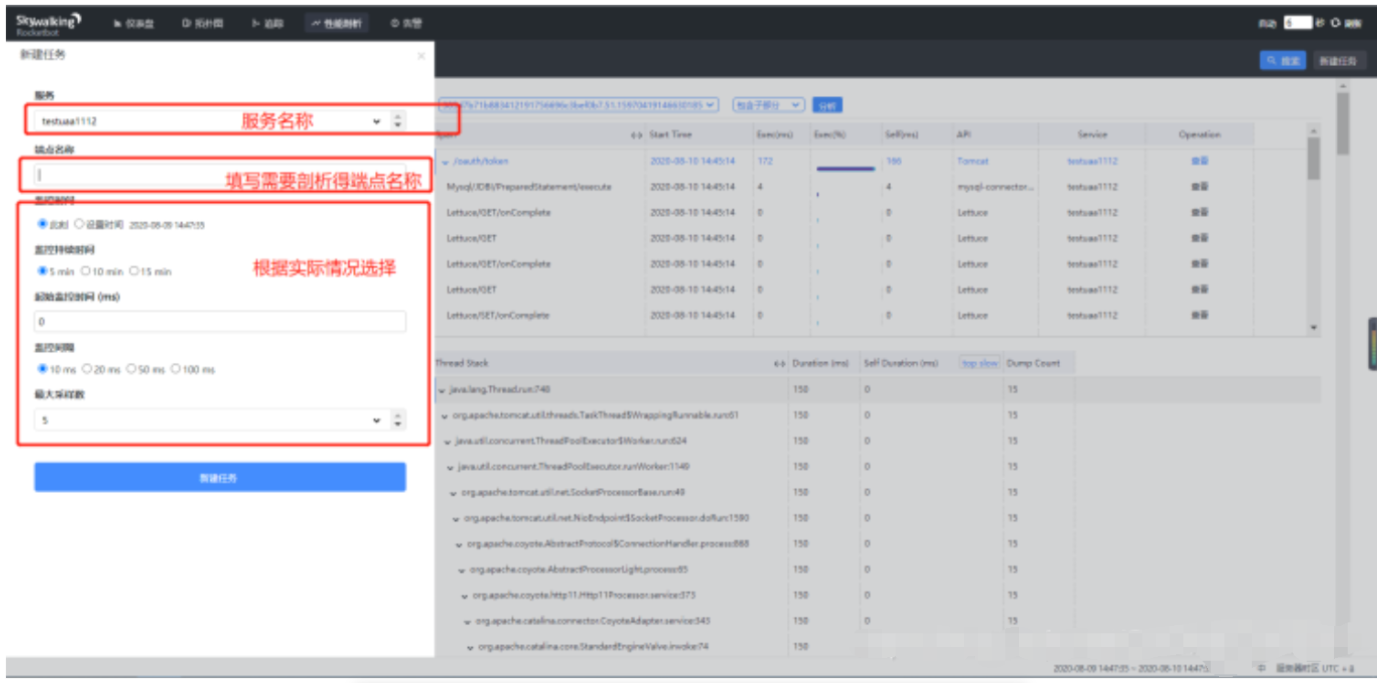Click the 起始监控时间 (ms) input showing 0

point(220,322)
